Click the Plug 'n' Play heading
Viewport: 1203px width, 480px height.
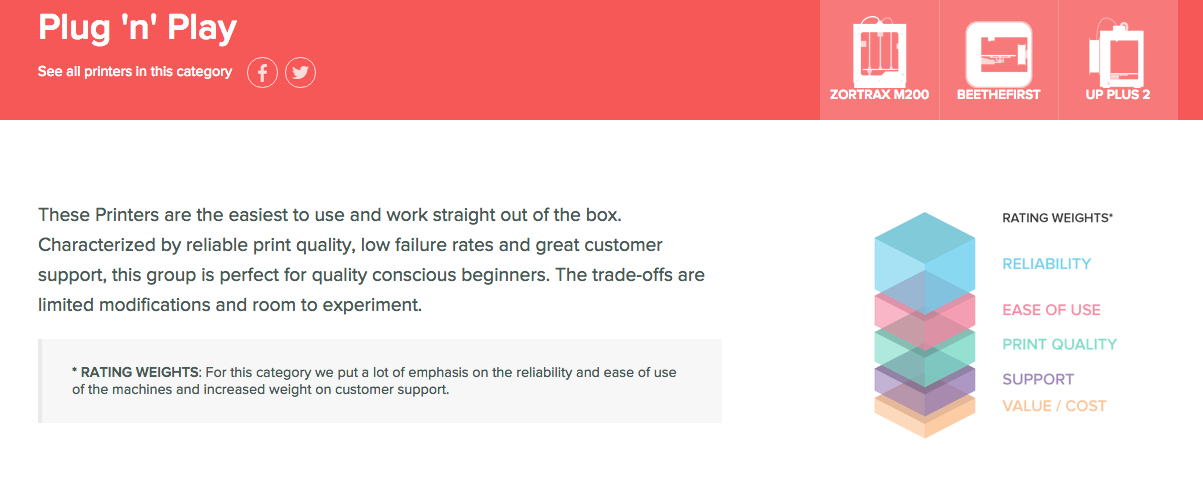coord(137,28)
